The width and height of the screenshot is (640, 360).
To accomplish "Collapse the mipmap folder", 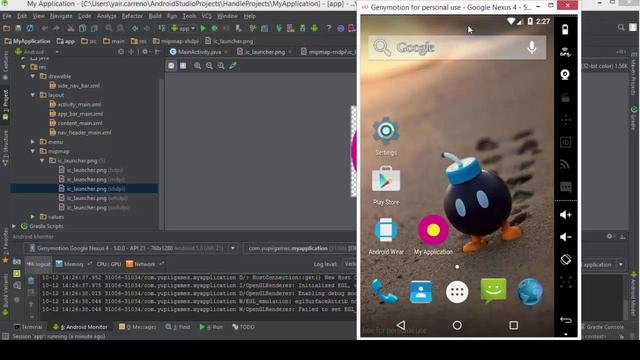I will pyautogui.click(x=33, y=151).
